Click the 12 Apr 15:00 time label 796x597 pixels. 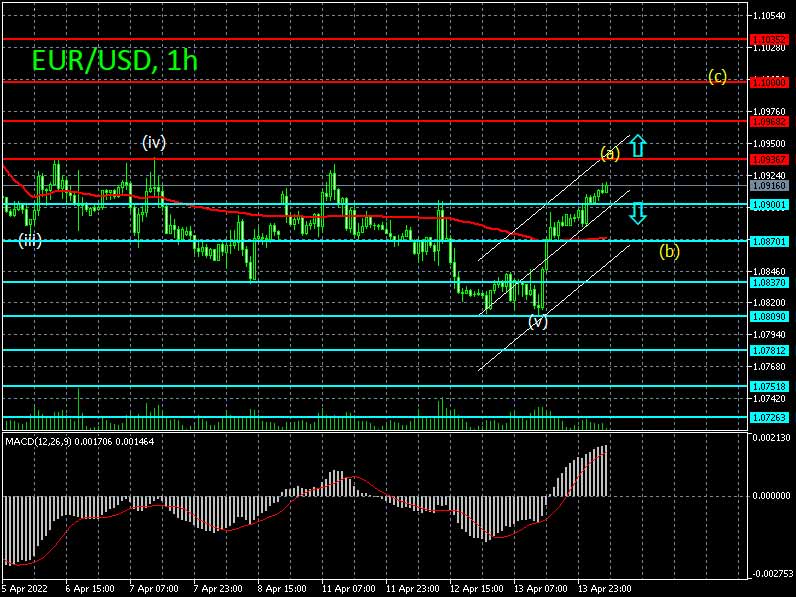tap(476, 588)
